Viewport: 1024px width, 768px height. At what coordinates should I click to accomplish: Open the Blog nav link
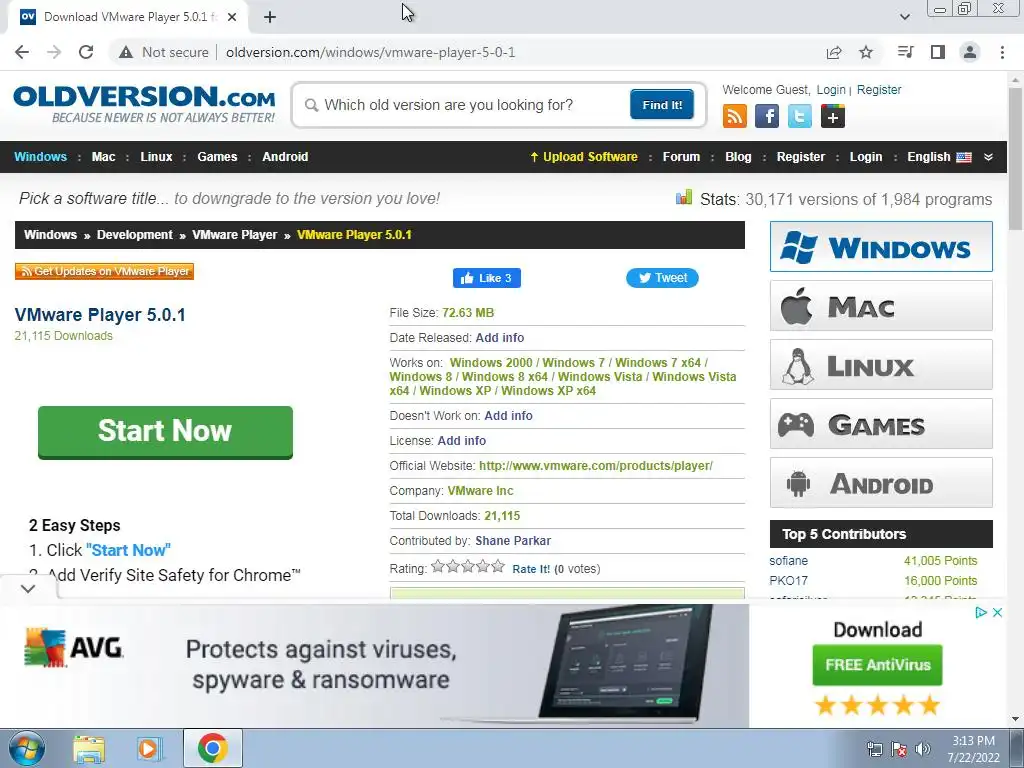pyautogui.click(x=738, y=157)
